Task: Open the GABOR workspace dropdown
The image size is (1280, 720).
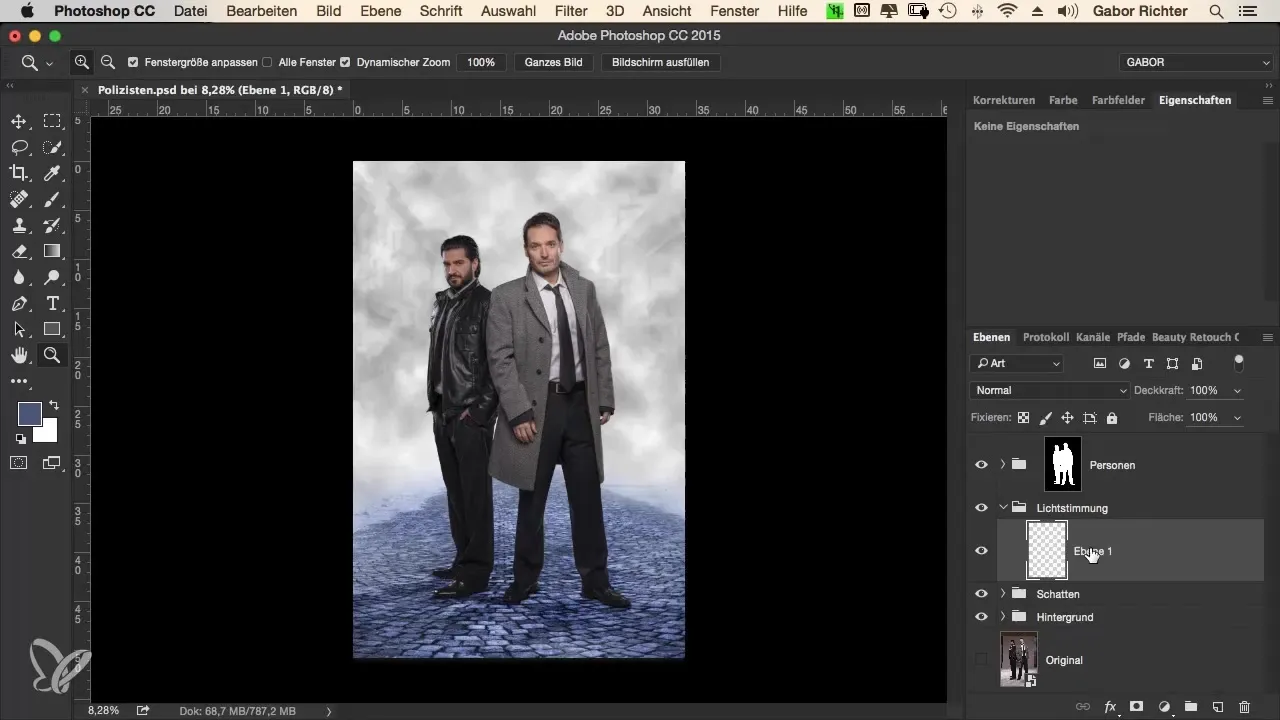Action: 1195,62
